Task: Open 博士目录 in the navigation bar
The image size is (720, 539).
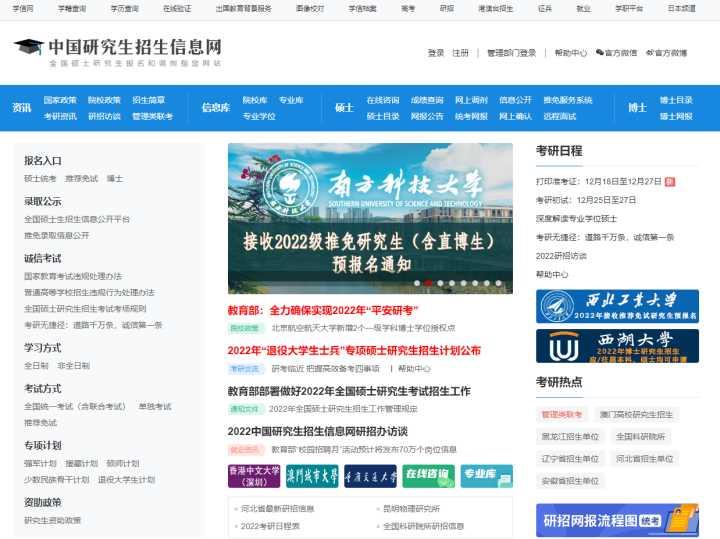Action: tap(676, 100)
